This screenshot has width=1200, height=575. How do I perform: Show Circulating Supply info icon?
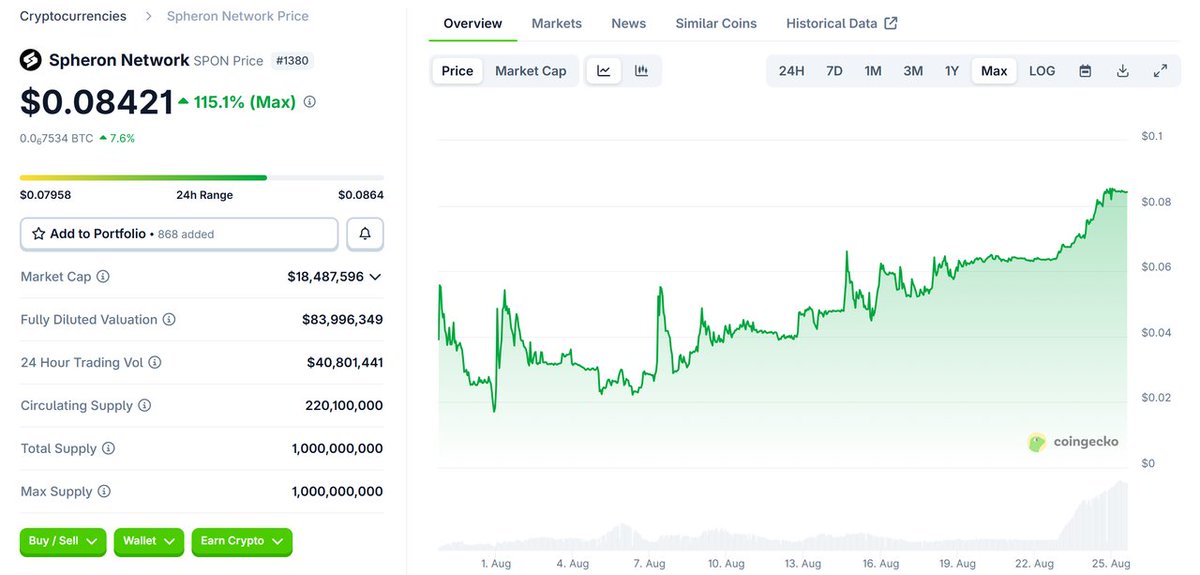[145, 406]
